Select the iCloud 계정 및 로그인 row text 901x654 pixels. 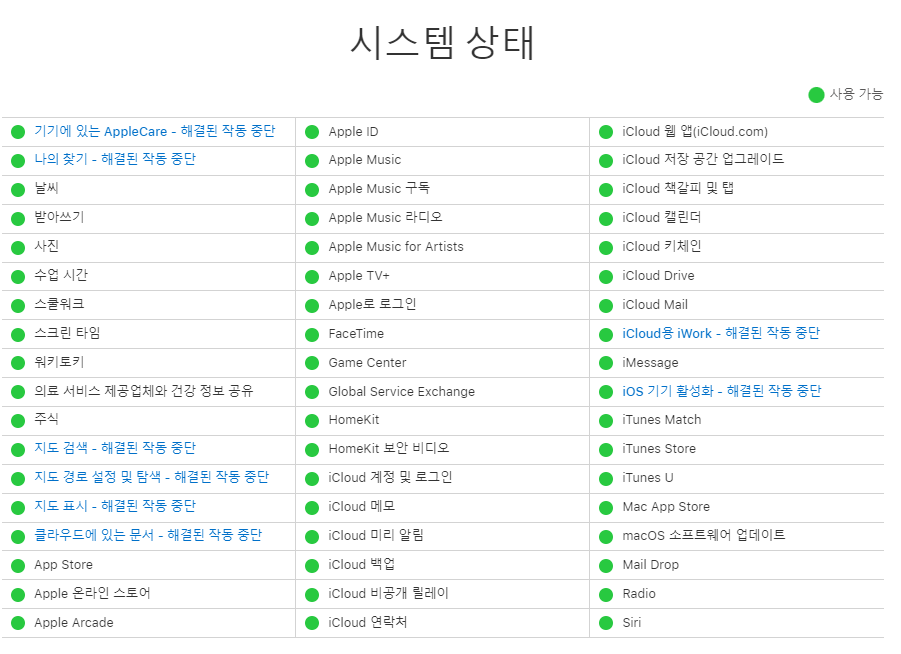coord(390,478)
